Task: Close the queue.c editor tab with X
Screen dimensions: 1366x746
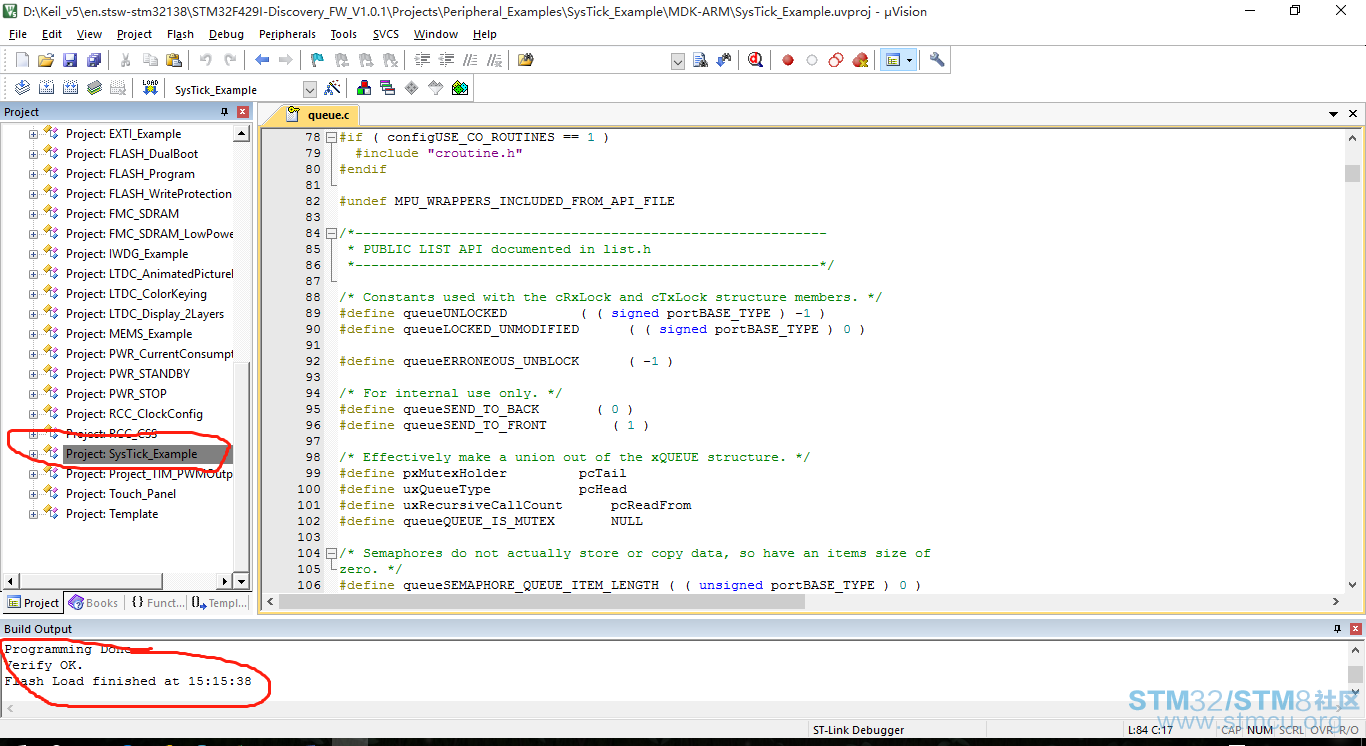Action: click(x=1354, y=115)
